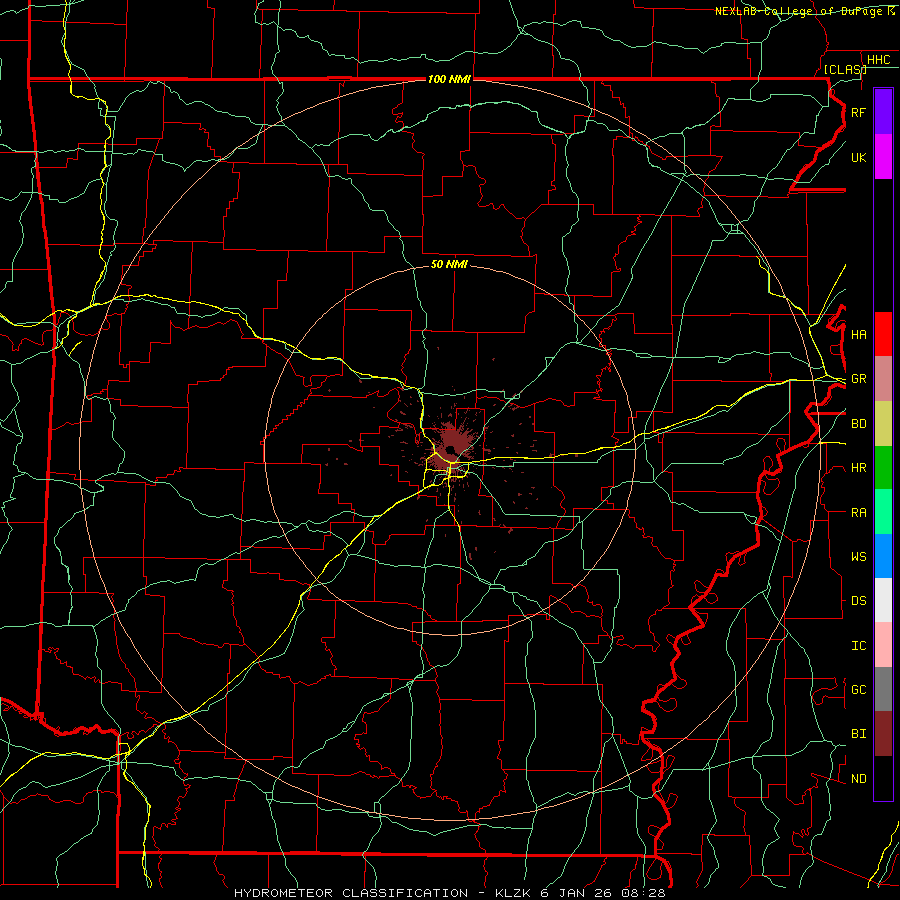
Task: Click the IC legend label
Action: click(x=858, y=645)
